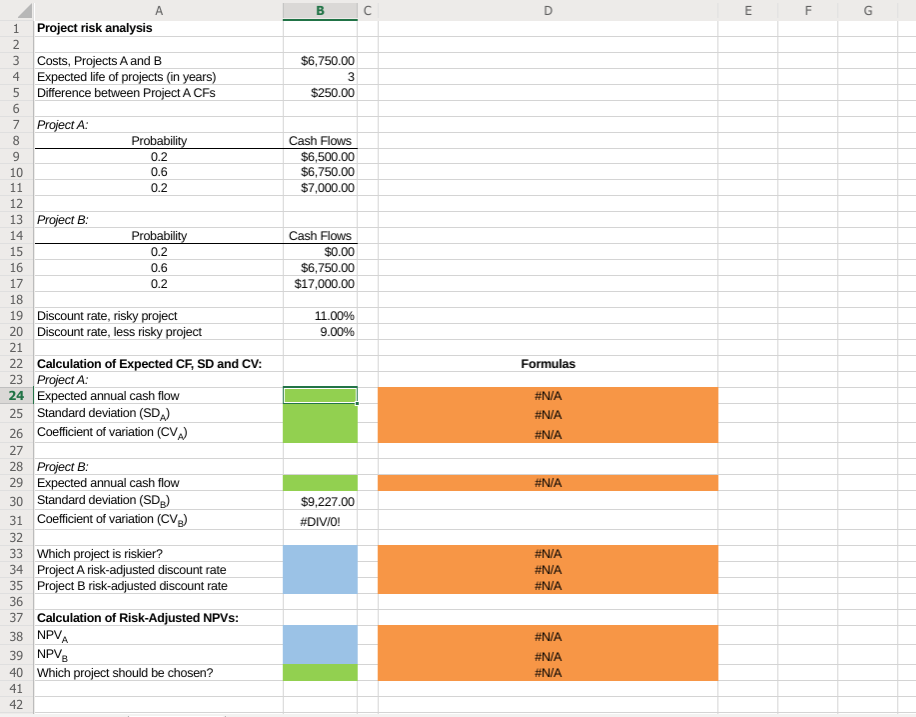Click the #DIV/0! error cell
Screen dimensions: 916x717
click(320, 520)
